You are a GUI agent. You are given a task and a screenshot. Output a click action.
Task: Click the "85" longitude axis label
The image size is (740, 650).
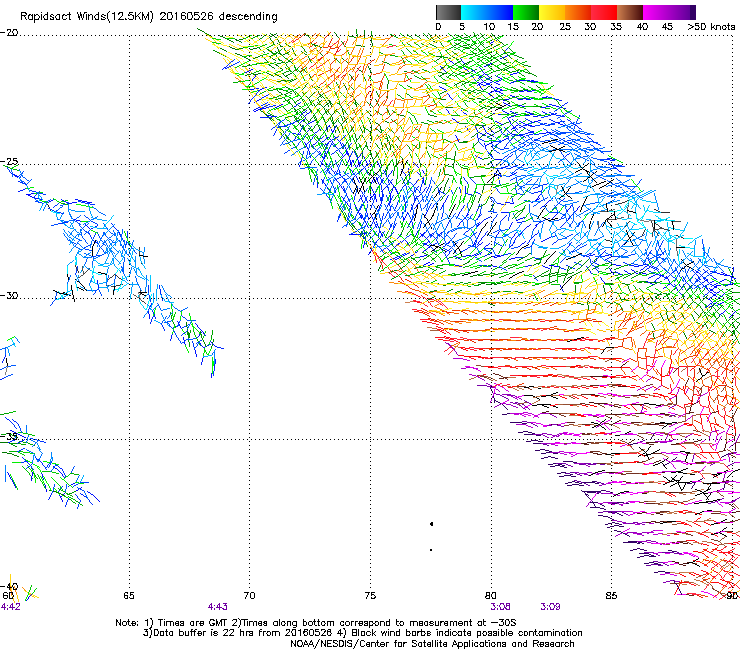(x=611, y=596)
